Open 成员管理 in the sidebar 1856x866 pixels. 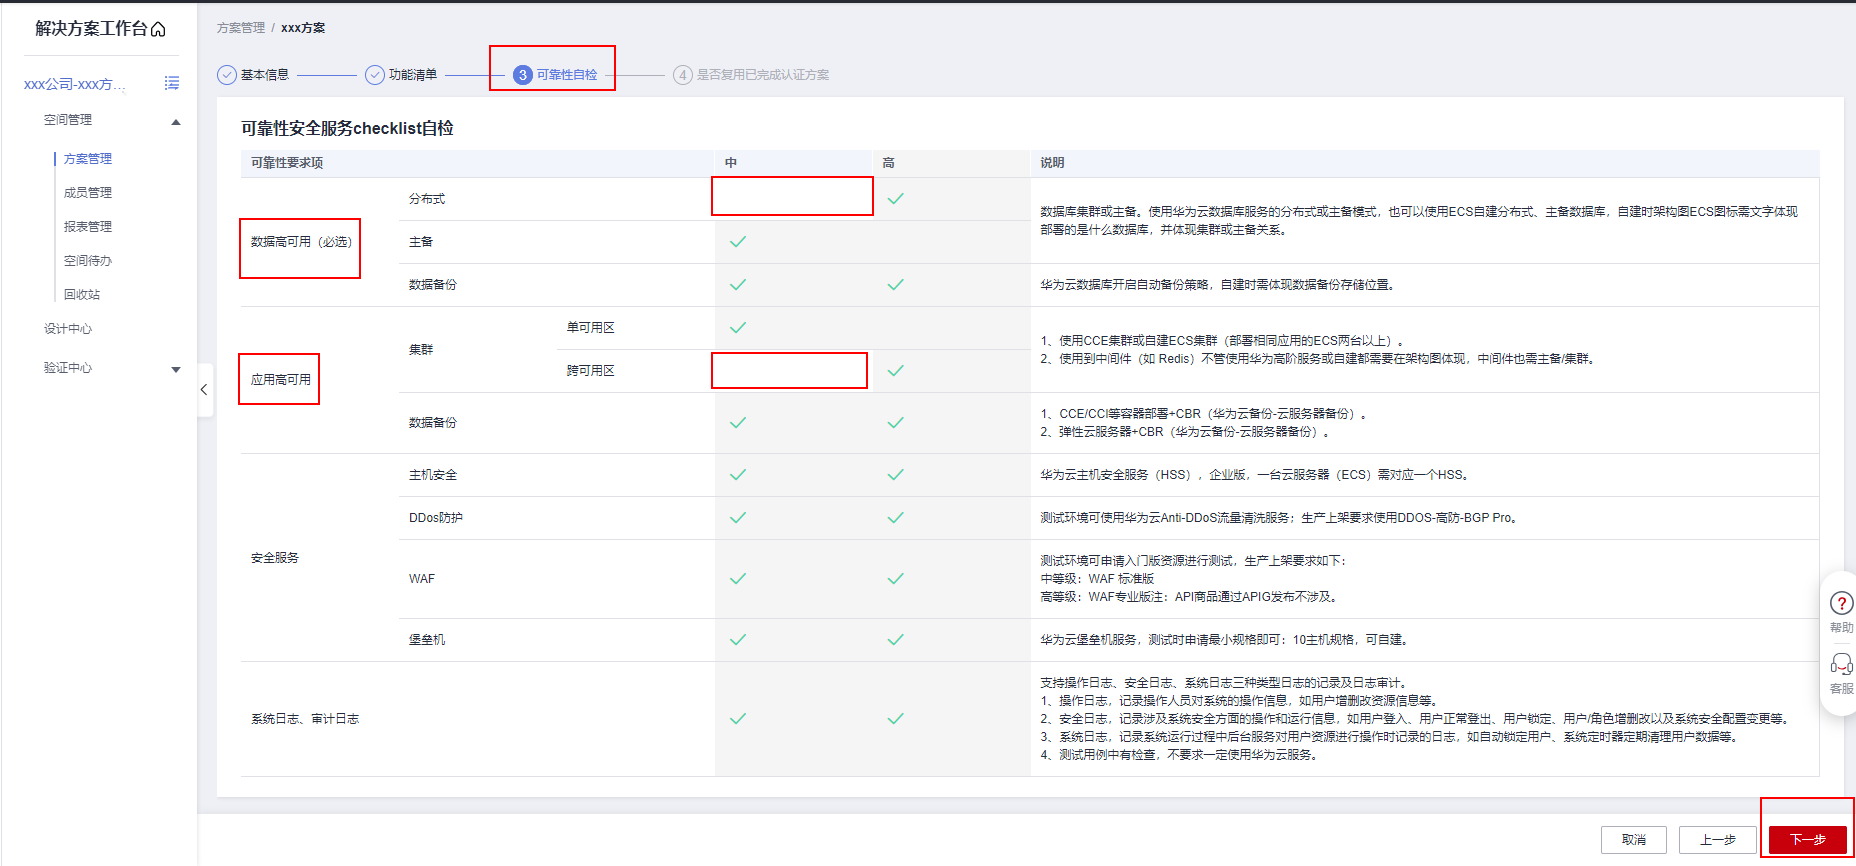tap(88, 193)
